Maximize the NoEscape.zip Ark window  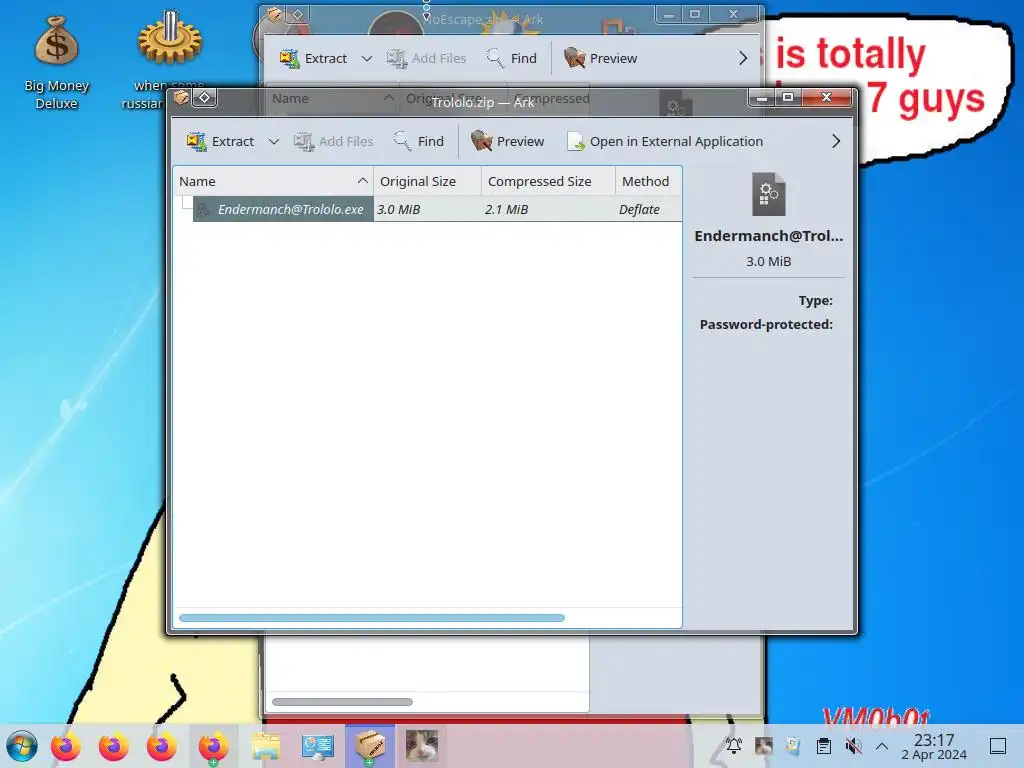[x=696, y=14]
